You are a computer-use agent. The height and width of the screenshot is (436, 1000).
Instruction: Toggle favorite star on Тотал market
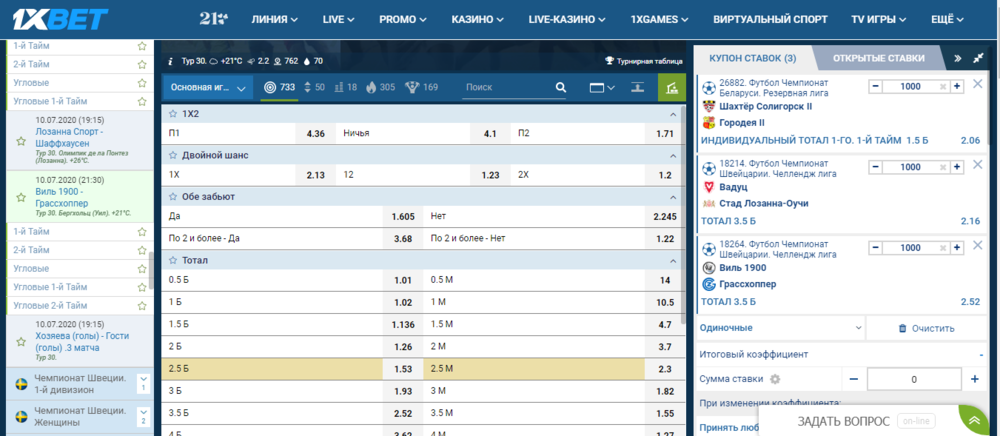[173, 260]
